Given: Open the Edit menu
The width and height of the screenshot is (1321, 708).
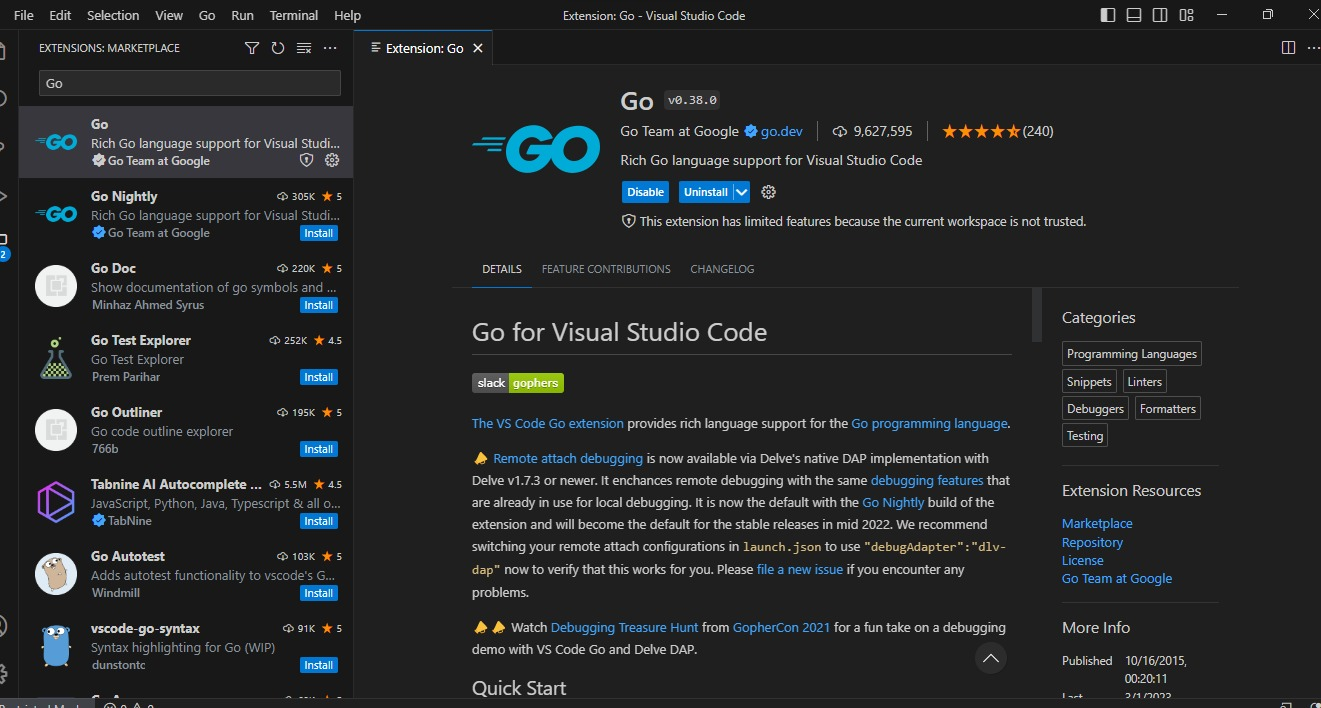Looking at the screenshot, I should (x=60, y=15).
